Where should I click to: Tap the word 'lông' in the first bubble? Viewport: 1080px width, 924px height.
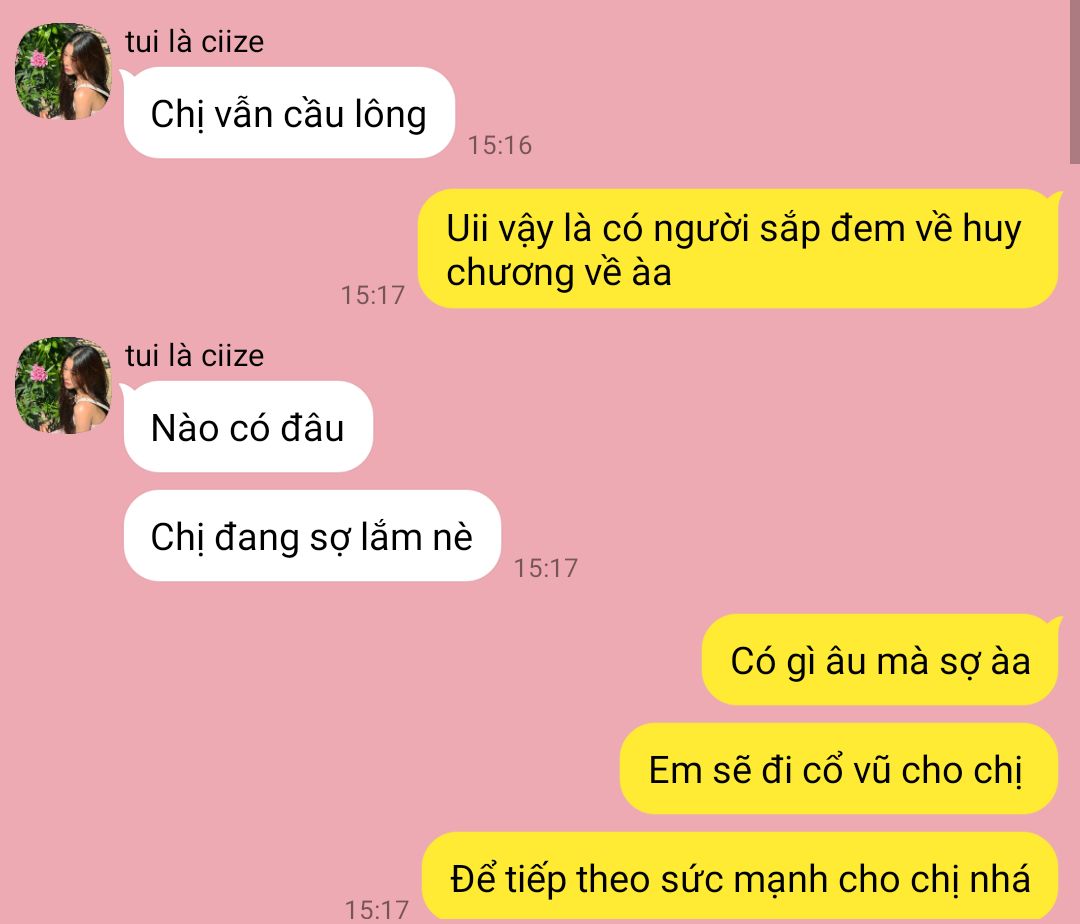[x=391, y=115]
